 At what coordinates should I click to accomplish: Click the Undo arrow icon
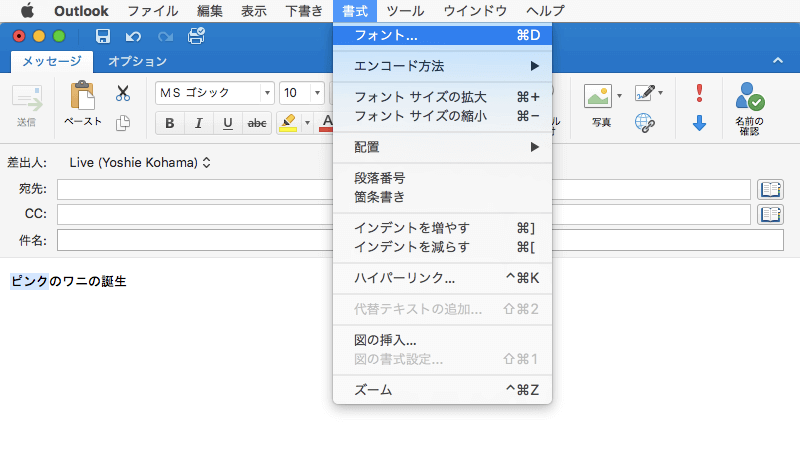click(133, 37)
